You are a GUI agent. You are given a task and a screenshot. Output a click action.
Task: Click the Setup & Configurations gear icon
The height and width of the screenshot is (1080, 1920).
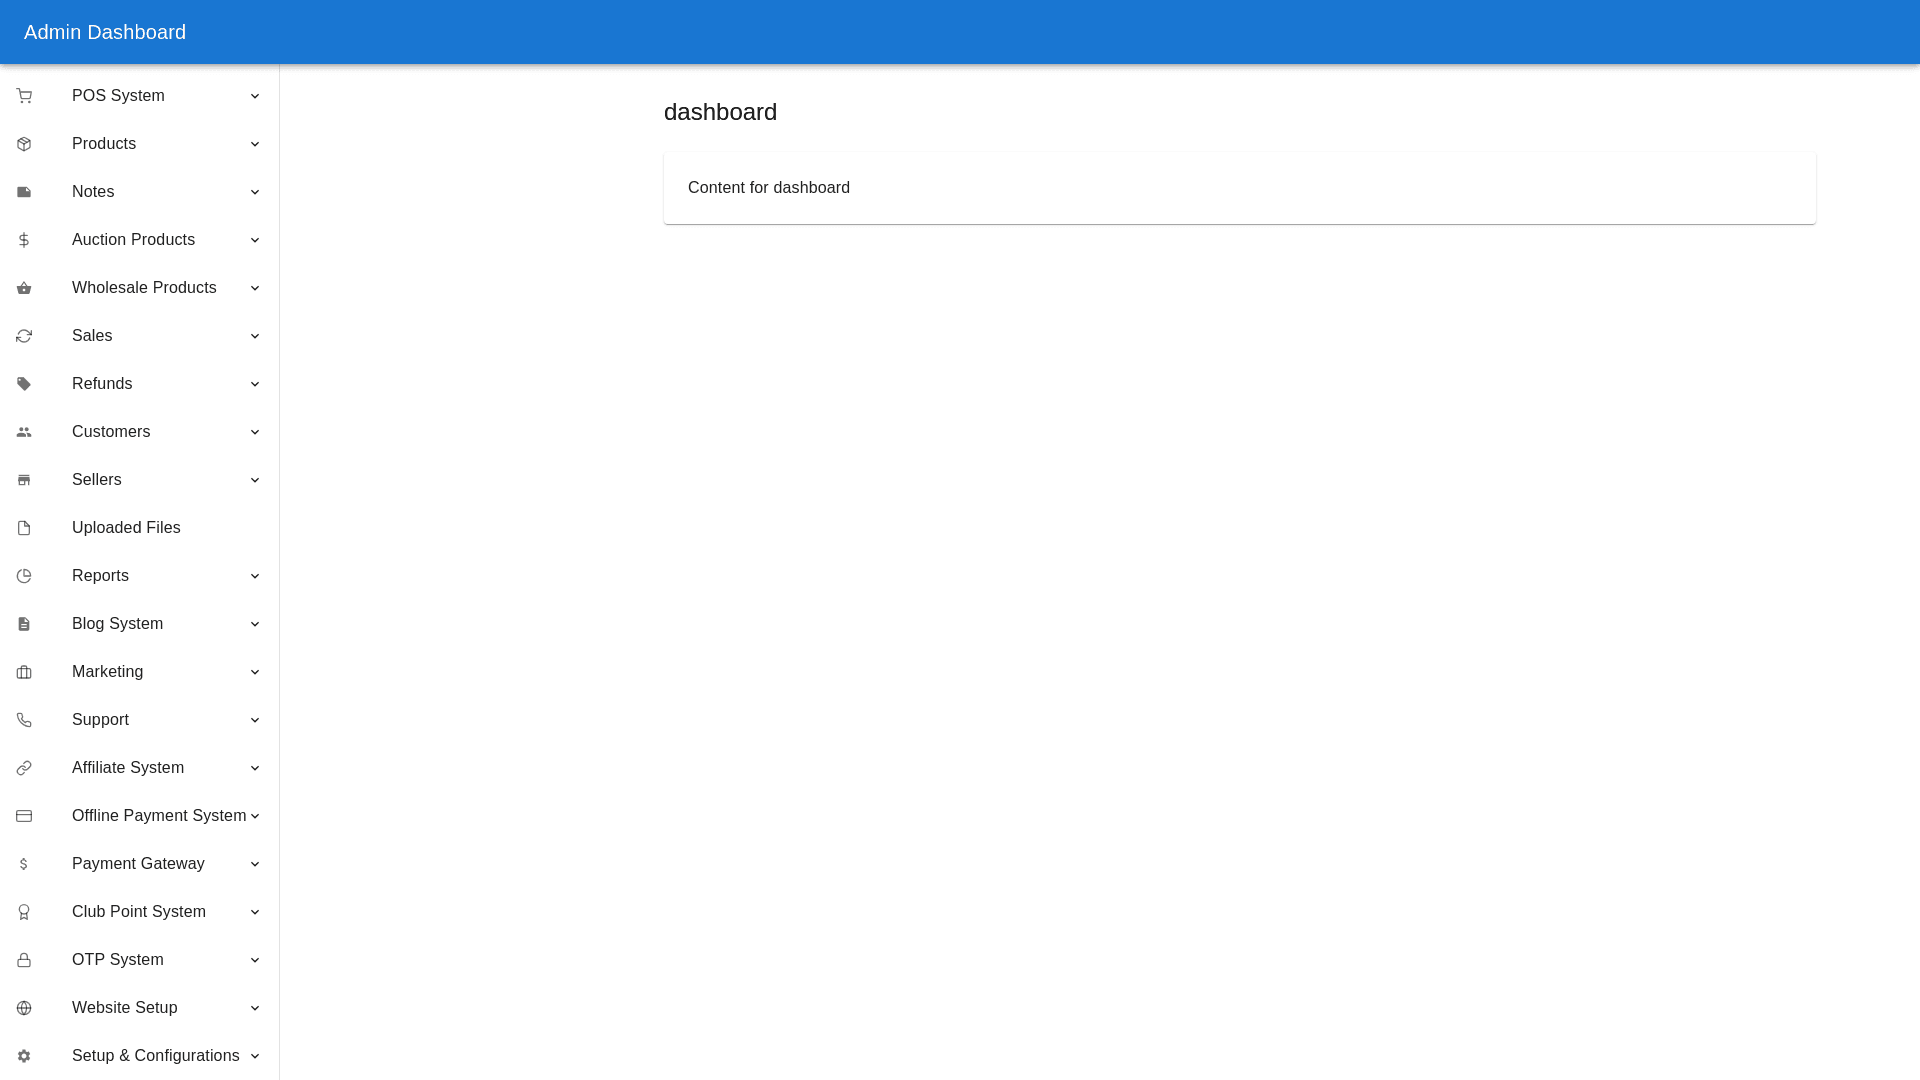[x=24, y=1056]
